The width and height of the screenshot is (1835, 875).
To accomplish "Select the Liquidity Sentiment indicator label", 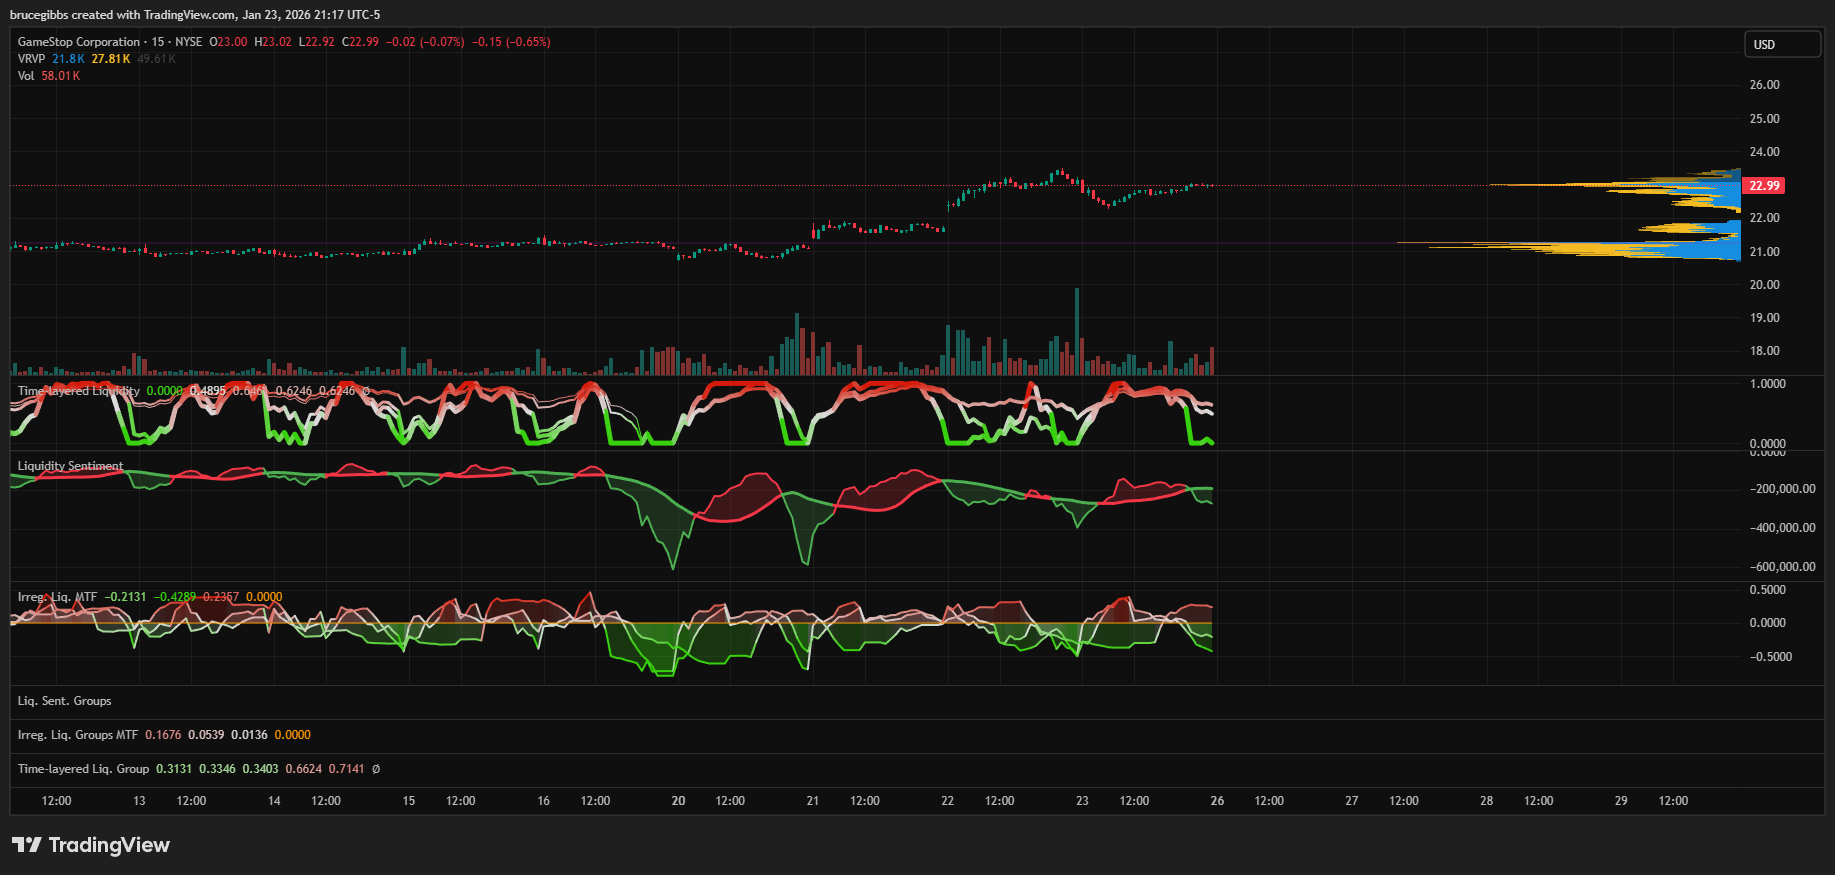I will 70,466.
